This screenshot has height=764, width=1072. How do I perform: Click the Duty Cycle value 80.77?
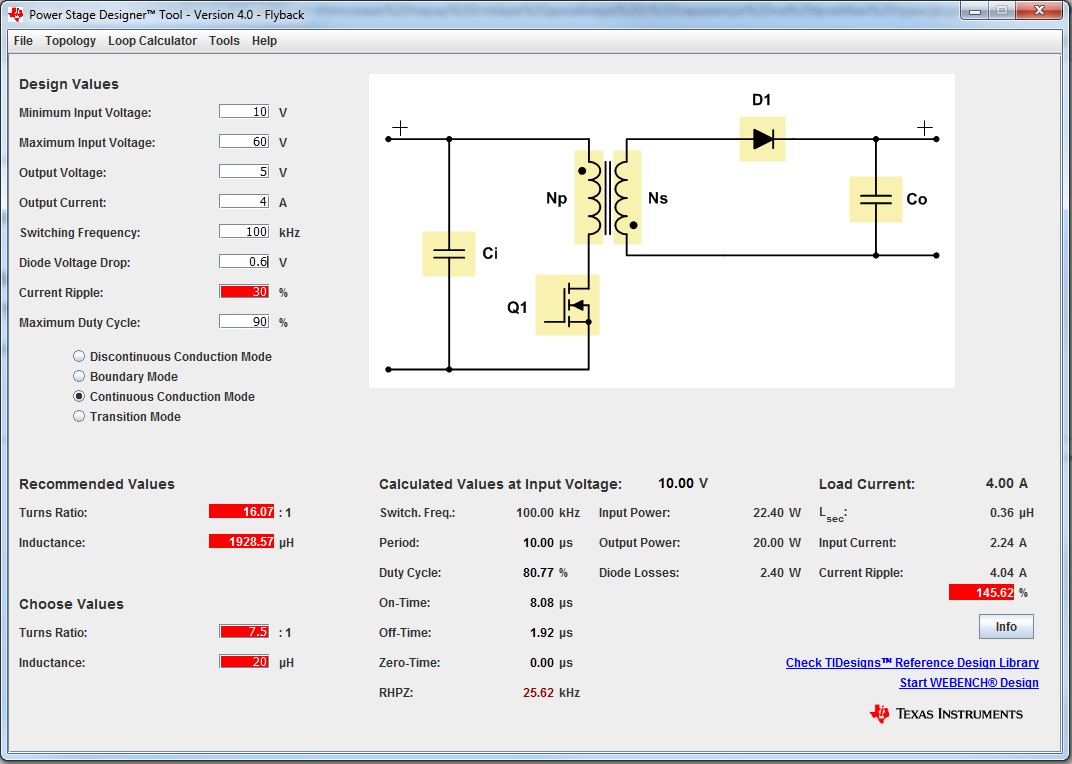click(x=539, y=572)
